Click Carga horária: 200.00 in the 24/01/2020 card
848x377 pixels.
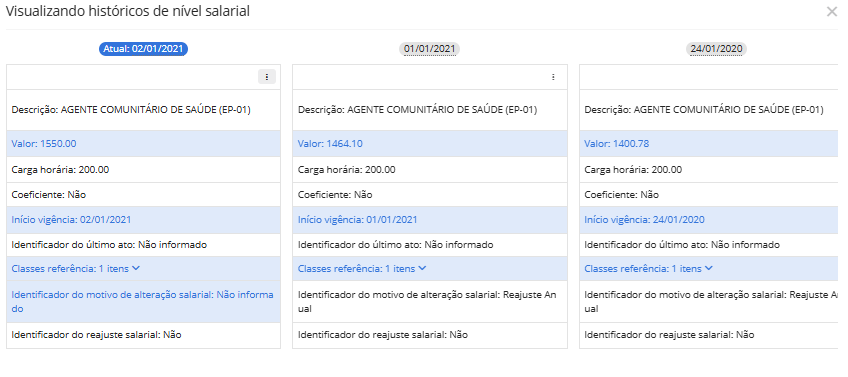[633, 169]
